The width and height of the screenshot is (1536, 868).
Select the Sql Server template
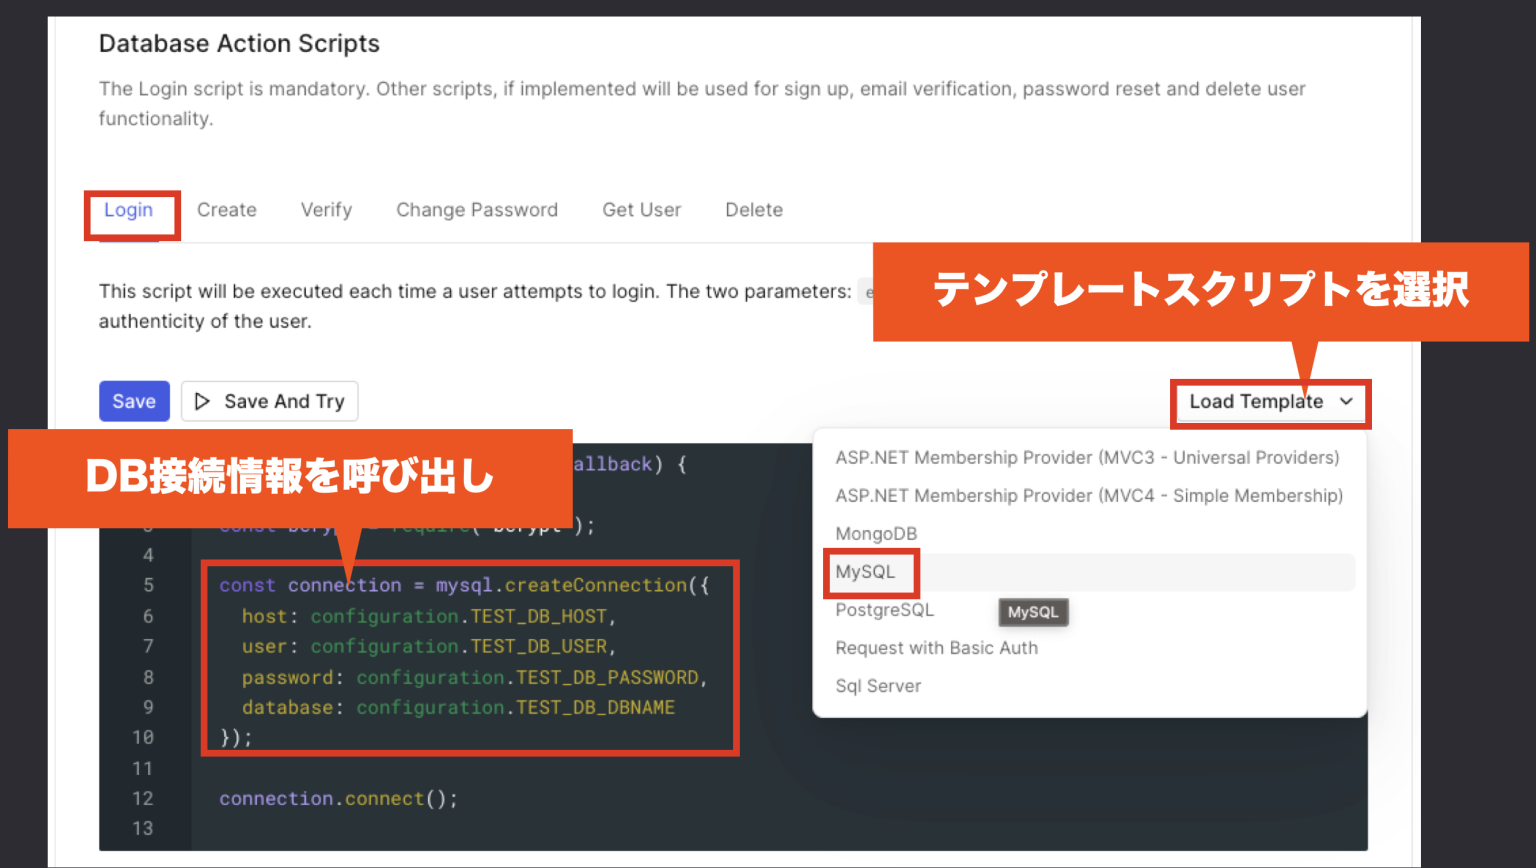point(878,685)
